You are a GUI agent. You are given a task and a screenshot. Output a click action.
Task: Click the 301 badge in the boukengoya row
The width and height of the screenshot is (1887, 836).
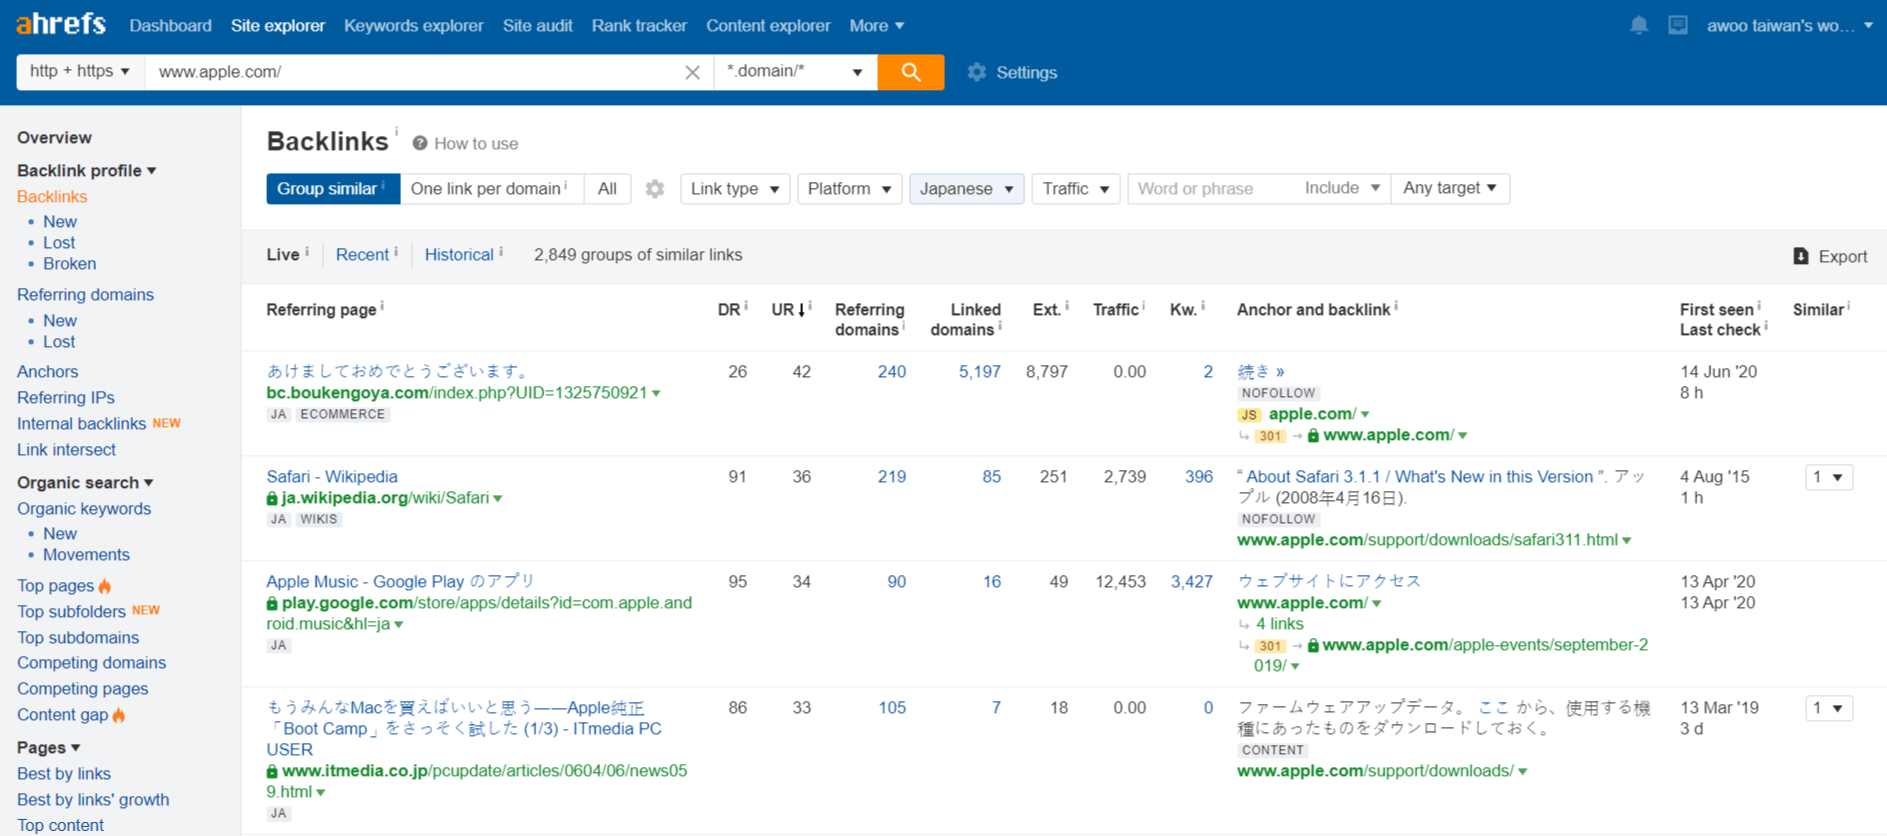click(1270, 436)
